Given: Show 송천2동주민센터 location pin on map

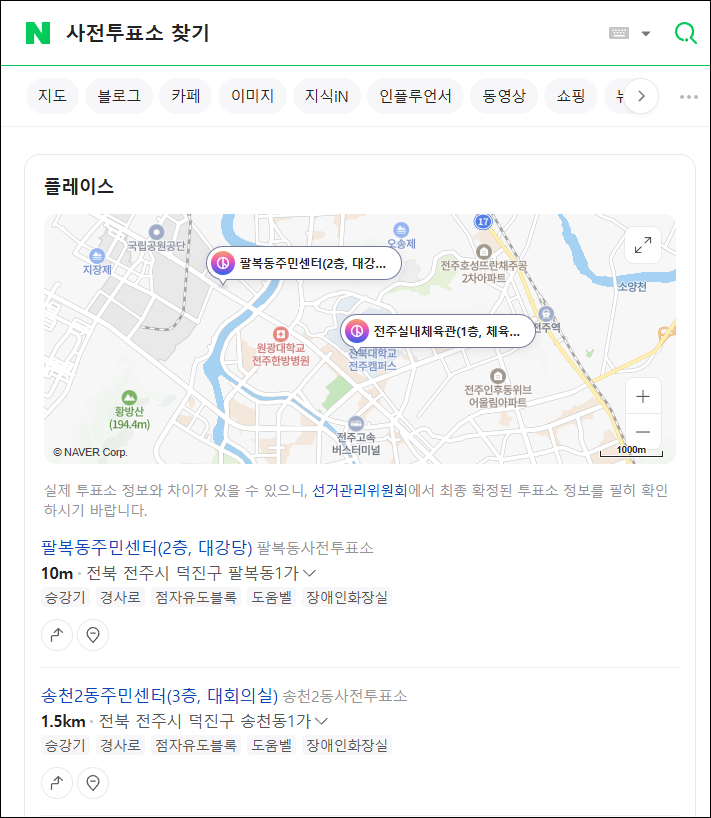Looking at the screenshot, I should [93, 783].
